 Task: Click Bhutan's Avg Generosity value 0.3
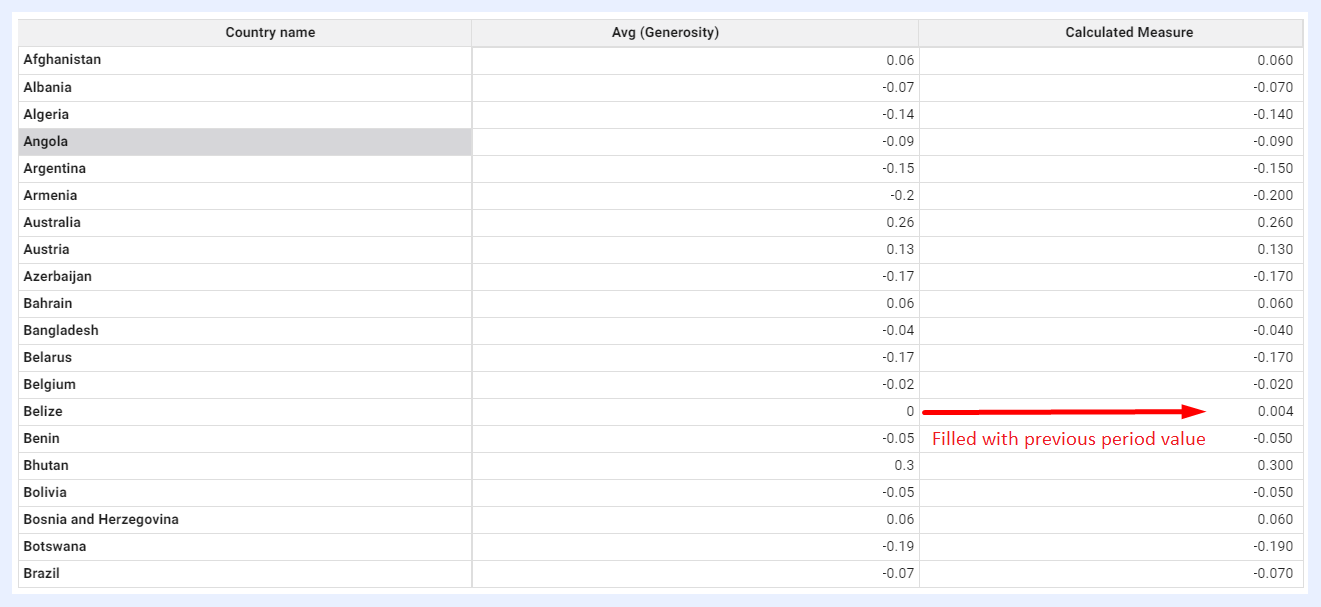tap(904, 465)
